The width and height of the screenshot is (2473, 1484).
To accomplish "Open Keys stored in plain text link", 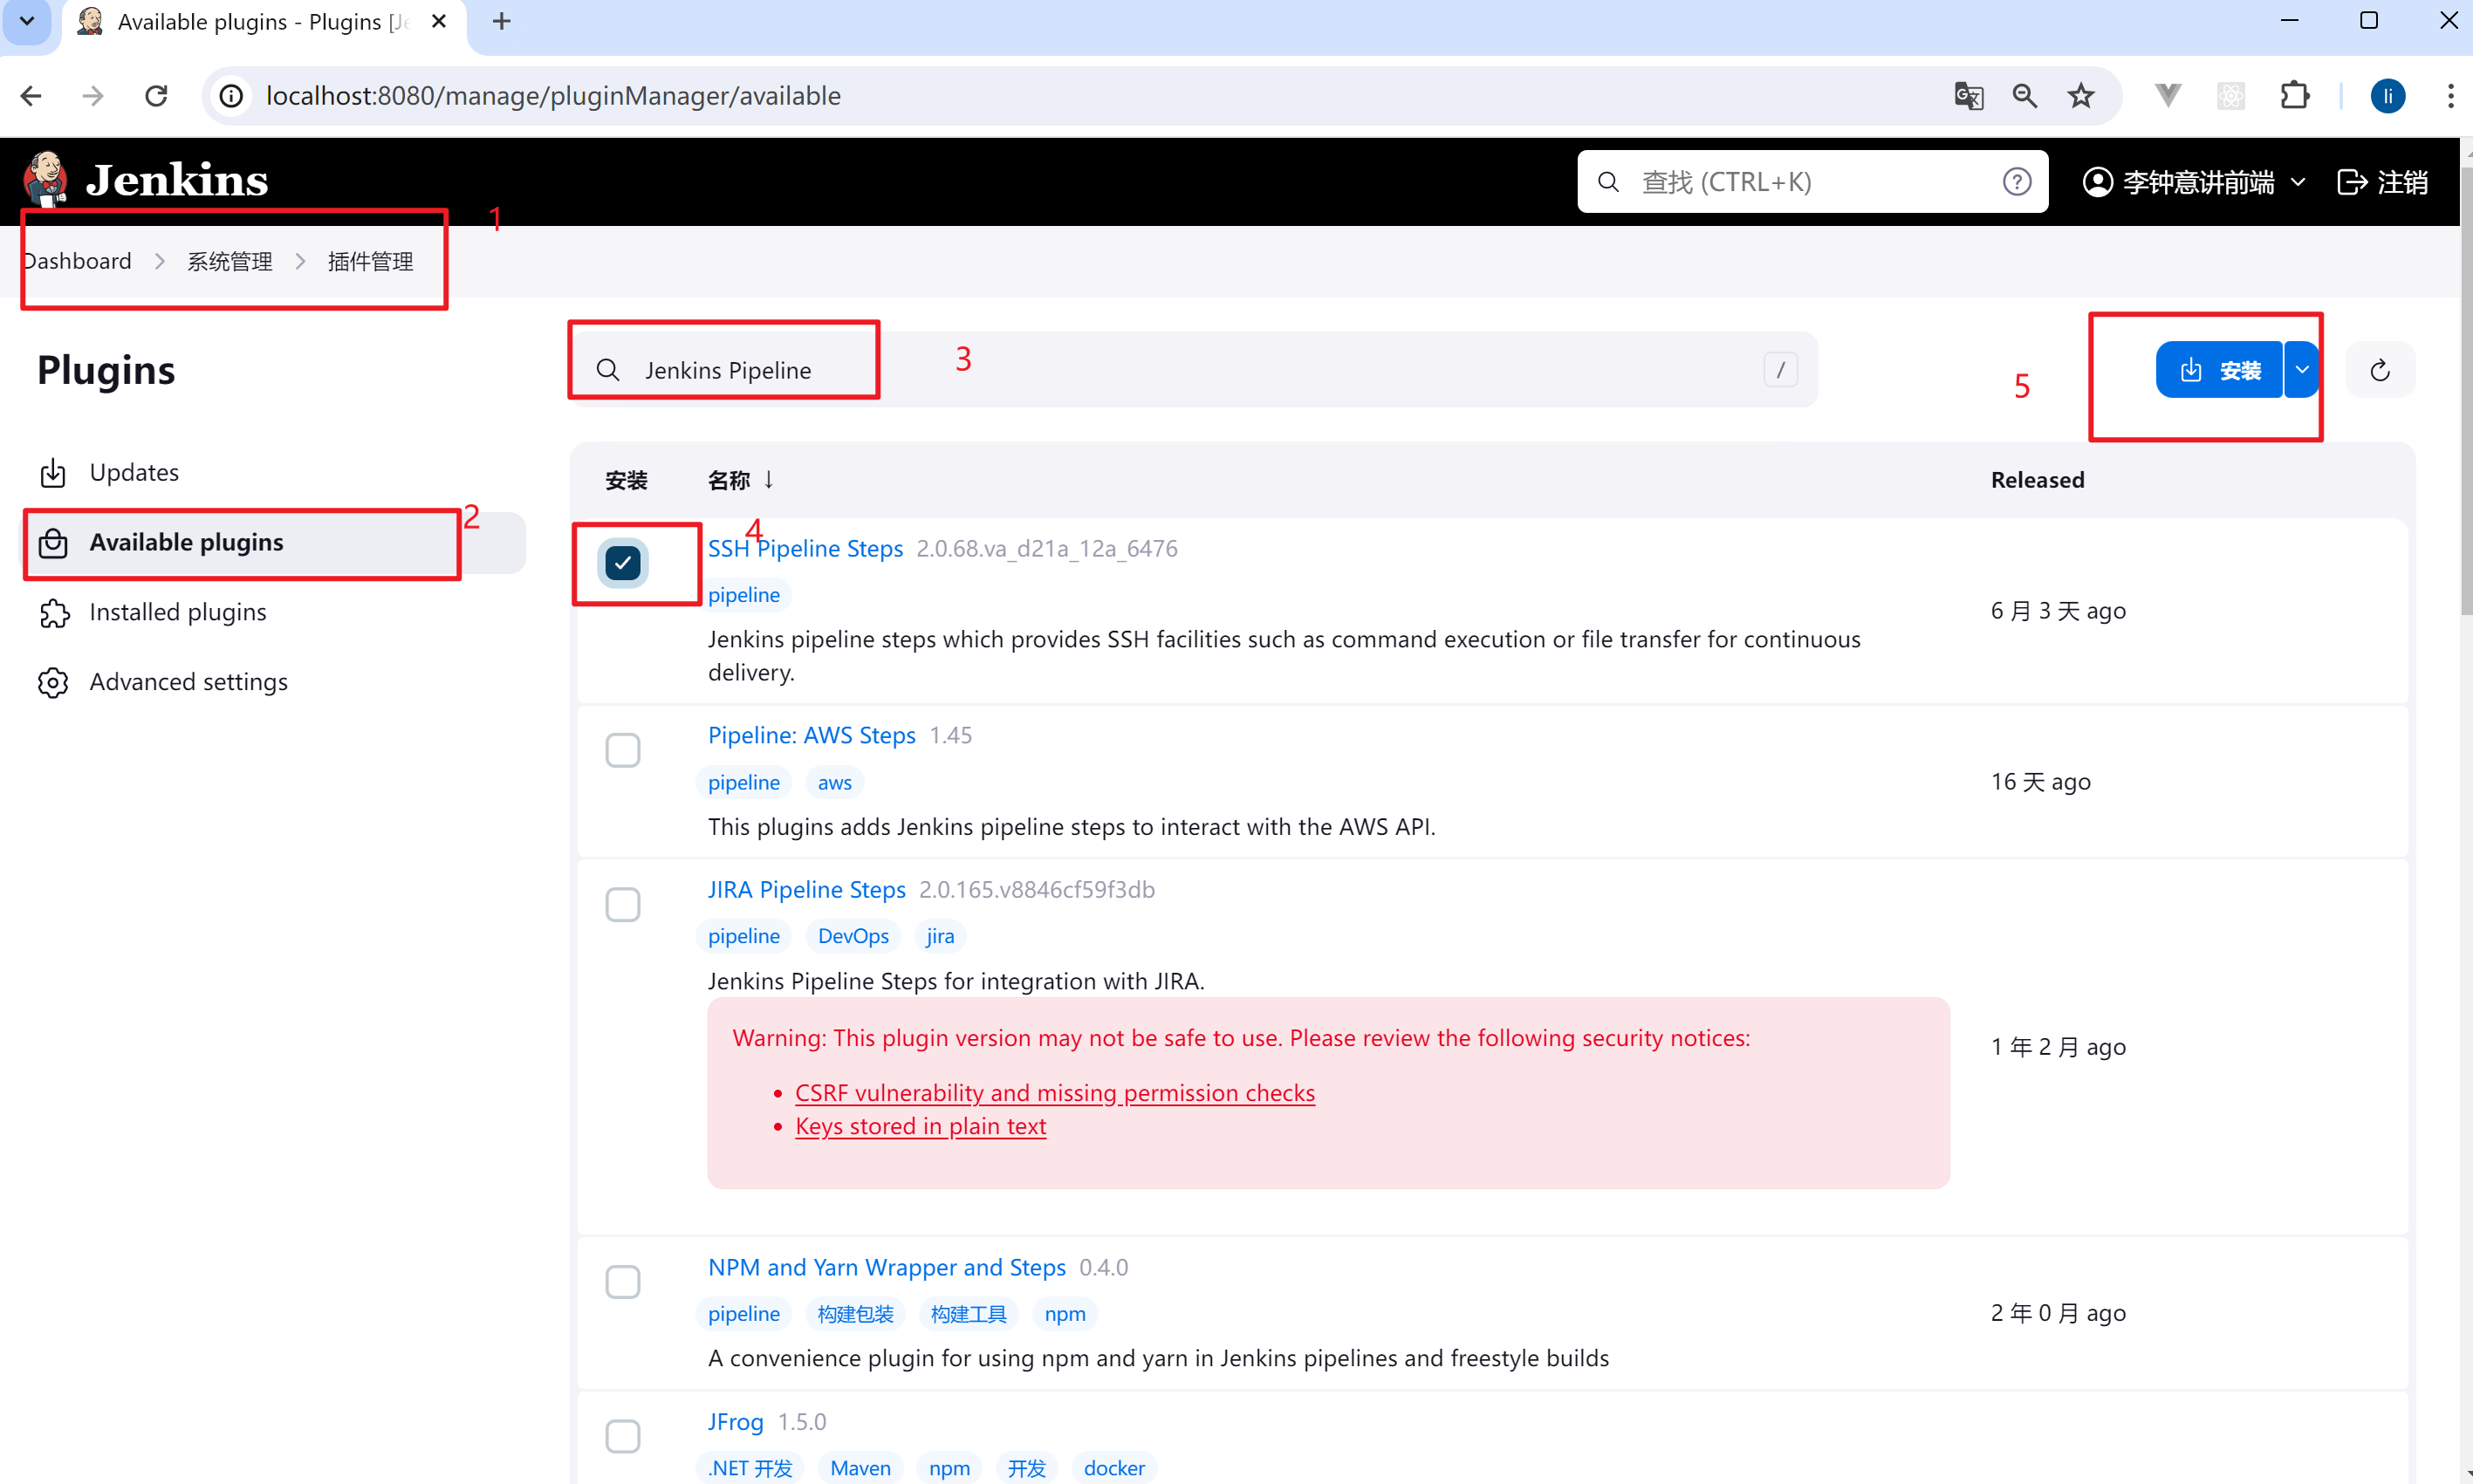I will click(x=920, y=1126).
